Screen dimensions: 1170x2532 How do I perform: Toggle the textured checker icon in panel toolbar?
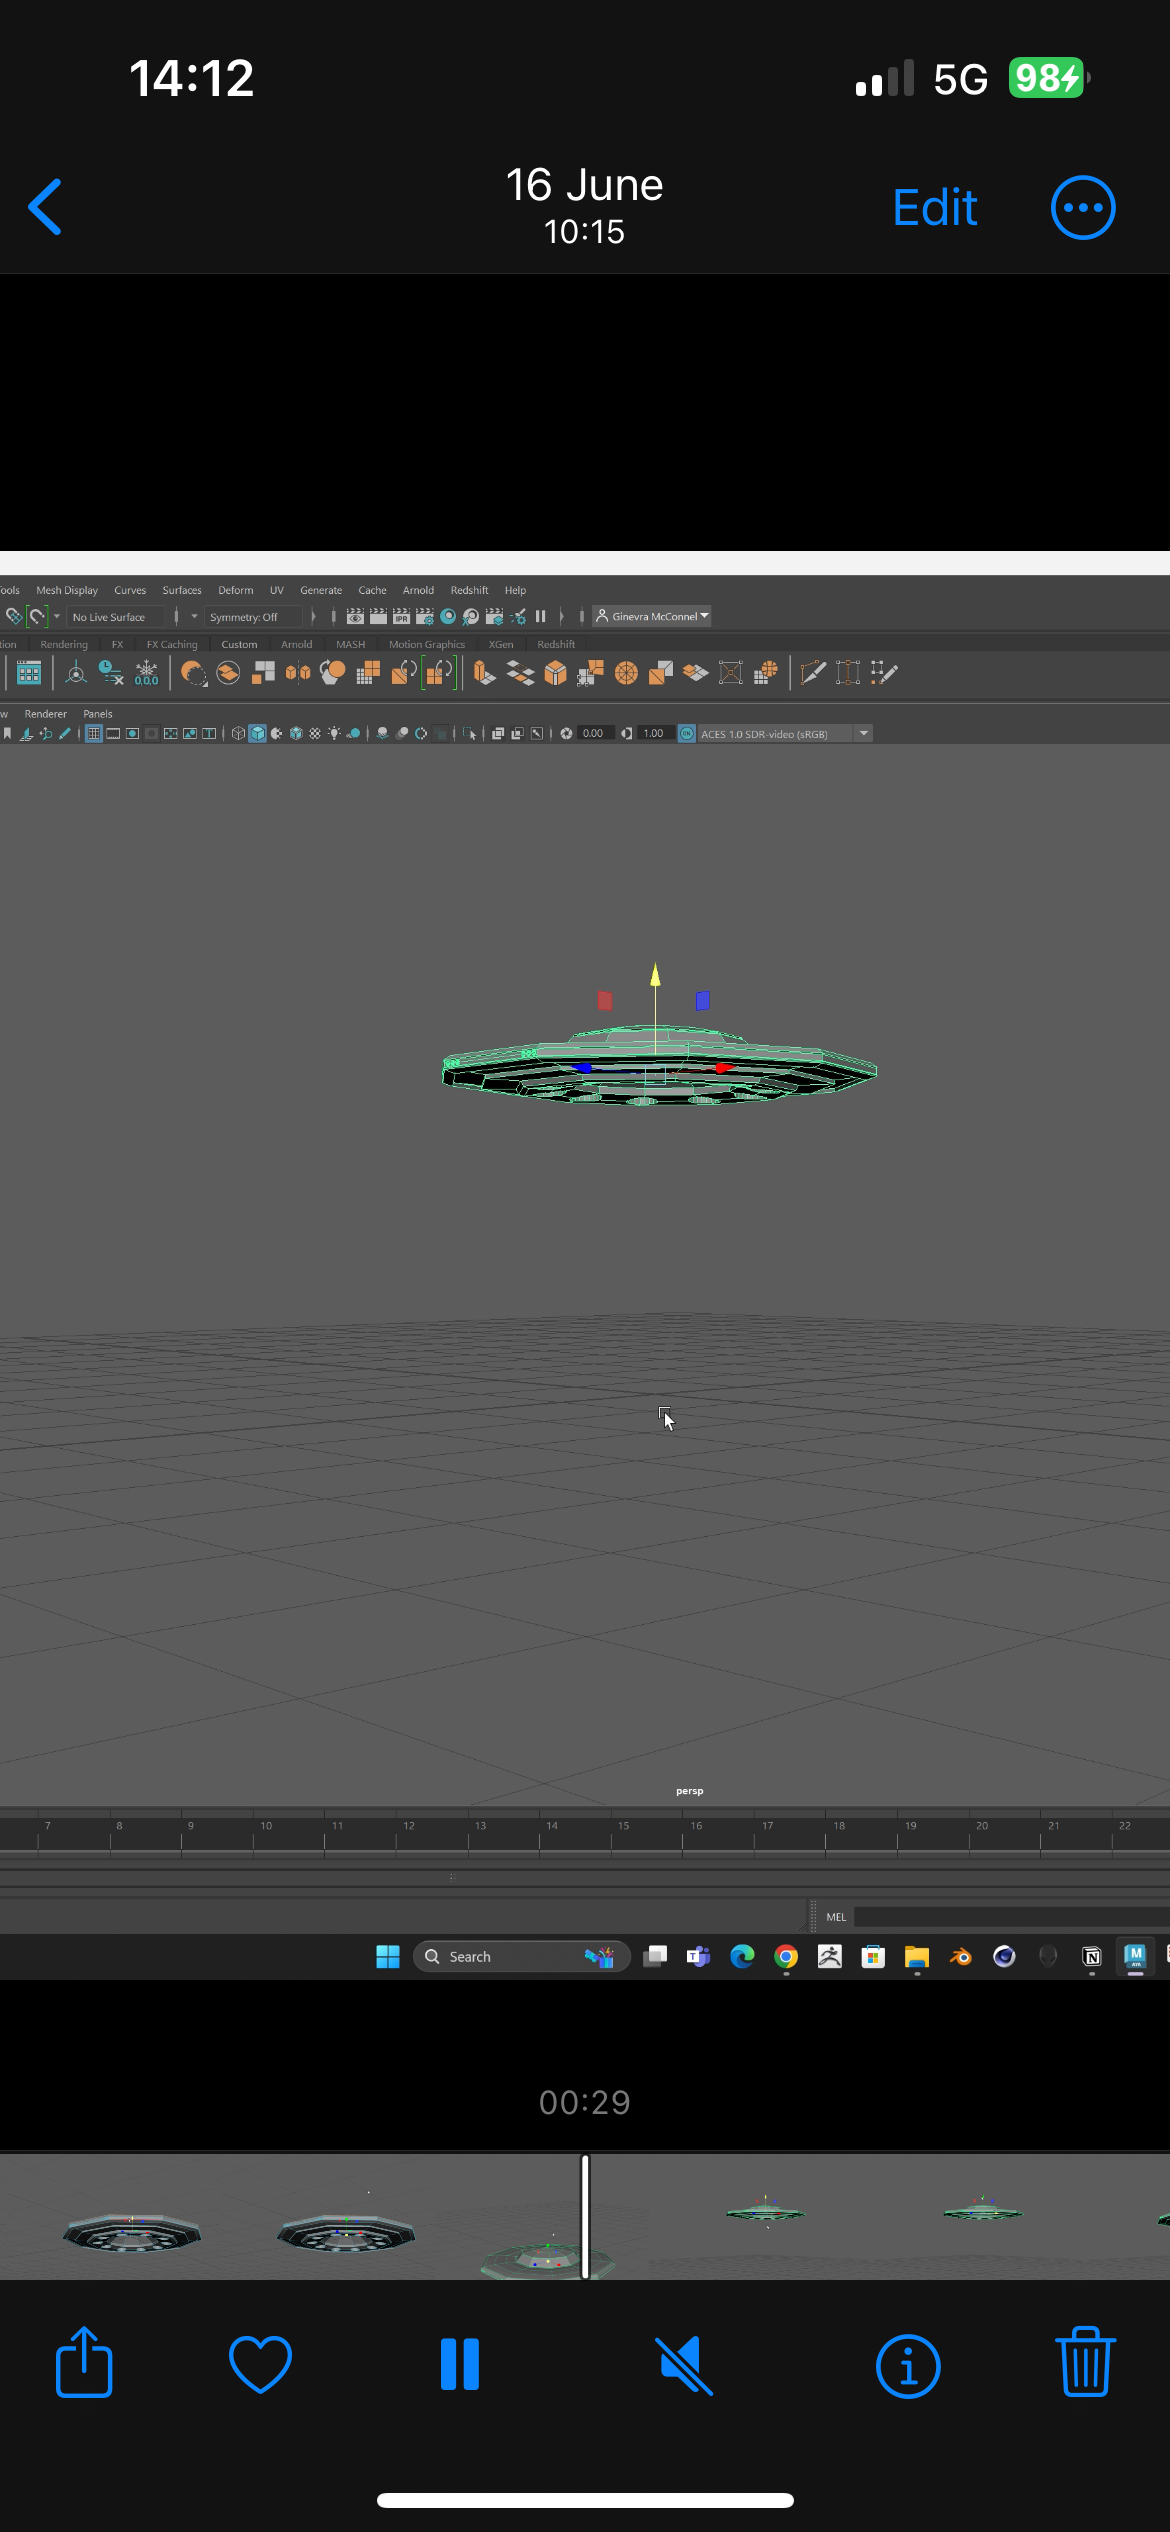point(315,733)
